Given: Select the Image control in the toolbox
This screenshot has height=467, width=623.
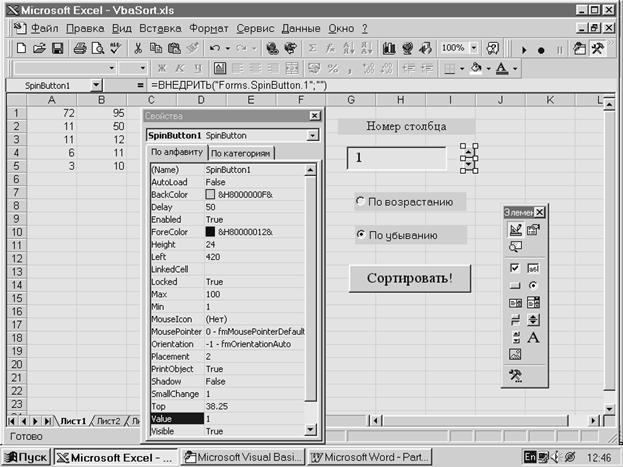Looking at the screenshot, I should [515, 354].
